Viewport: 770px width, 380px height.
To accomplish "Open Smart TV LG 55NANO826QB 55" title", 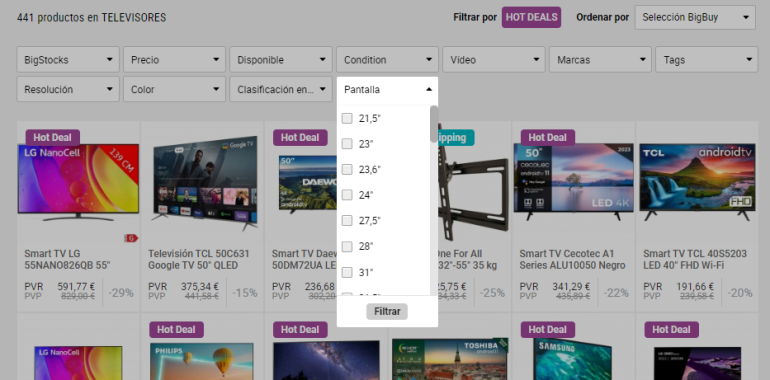I will (x=68, y=260).
